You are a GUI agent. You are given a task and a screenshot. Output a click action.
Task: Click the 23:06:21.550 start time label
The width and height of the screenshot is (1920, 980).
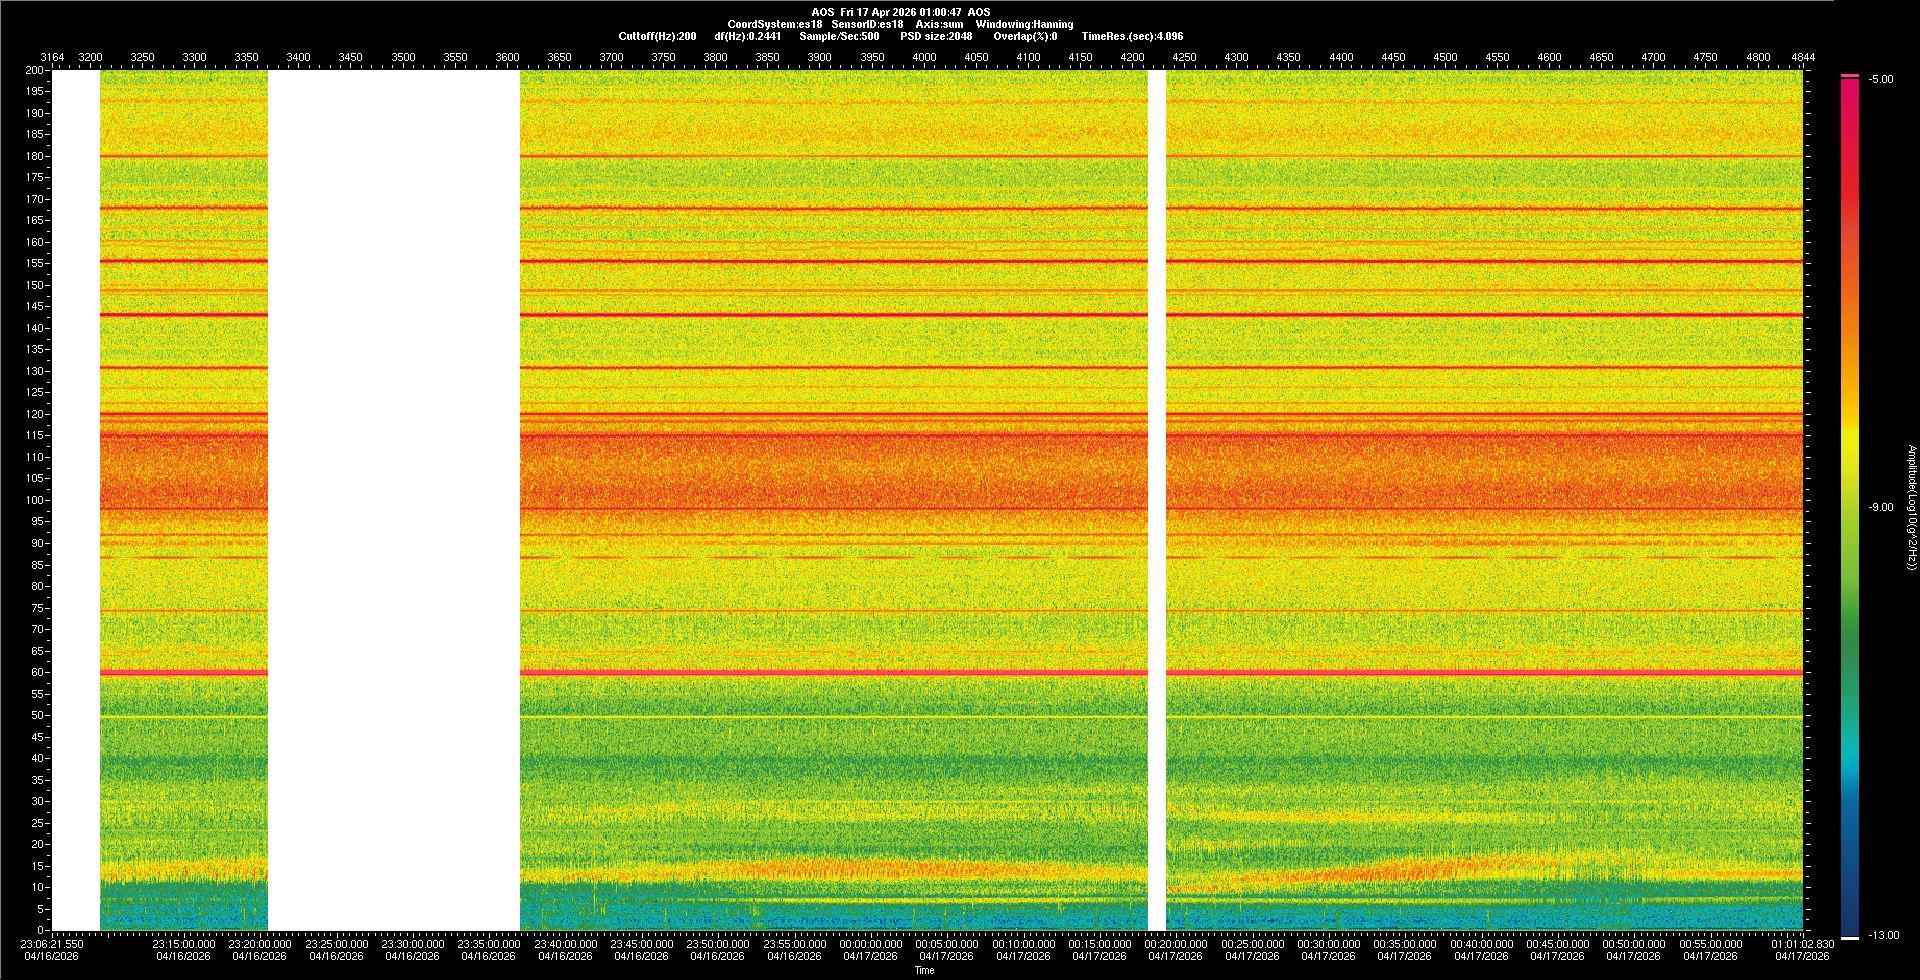pyautogui.click(x=52, y=943)
